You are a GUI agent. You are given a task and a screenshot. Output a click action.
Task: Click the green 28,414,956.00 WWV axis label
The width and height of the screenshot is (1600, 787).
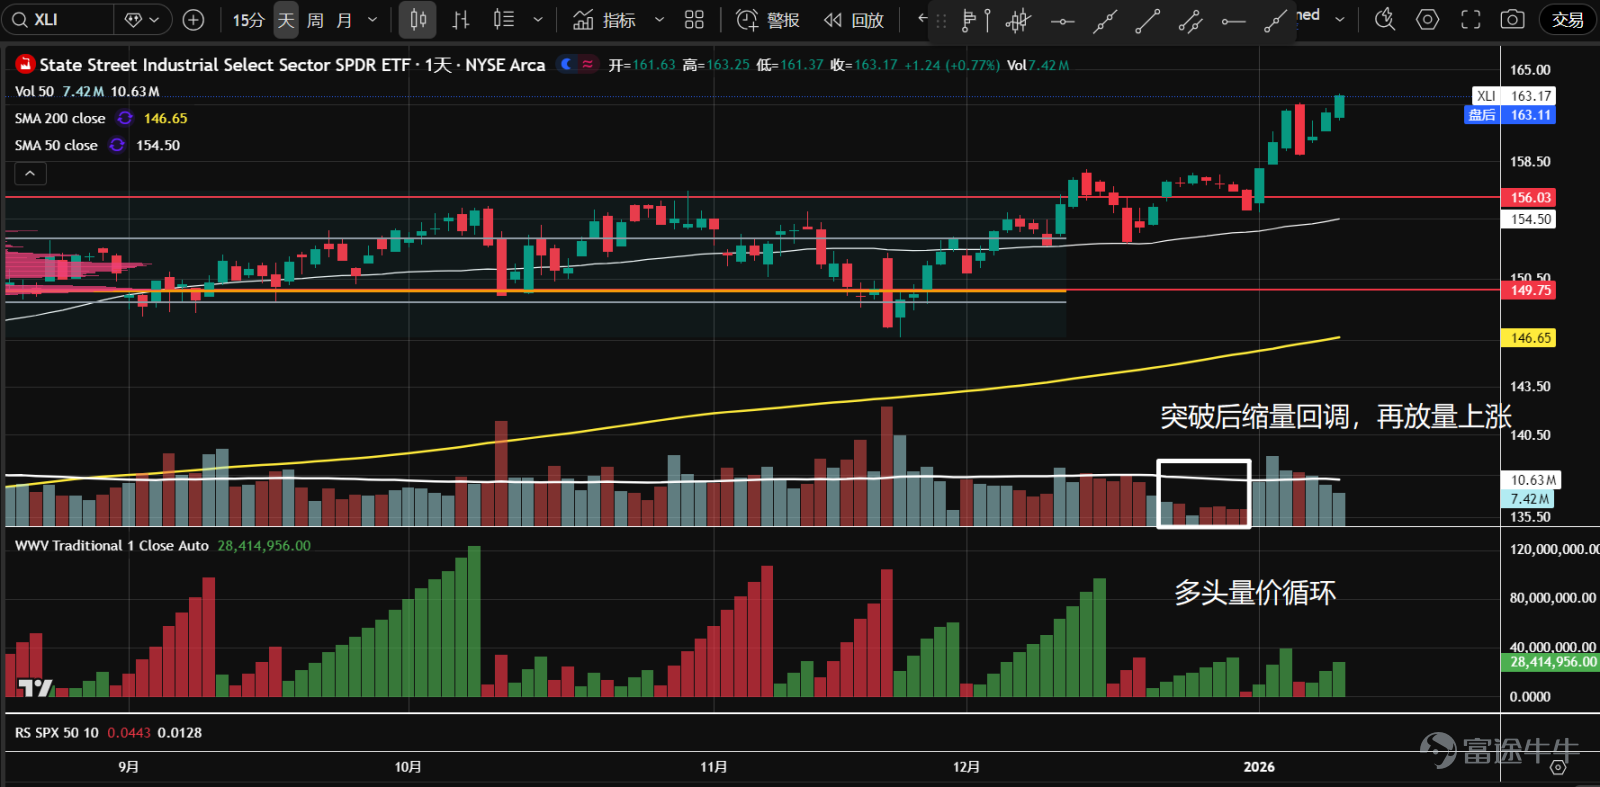[x=1552, y=662]
